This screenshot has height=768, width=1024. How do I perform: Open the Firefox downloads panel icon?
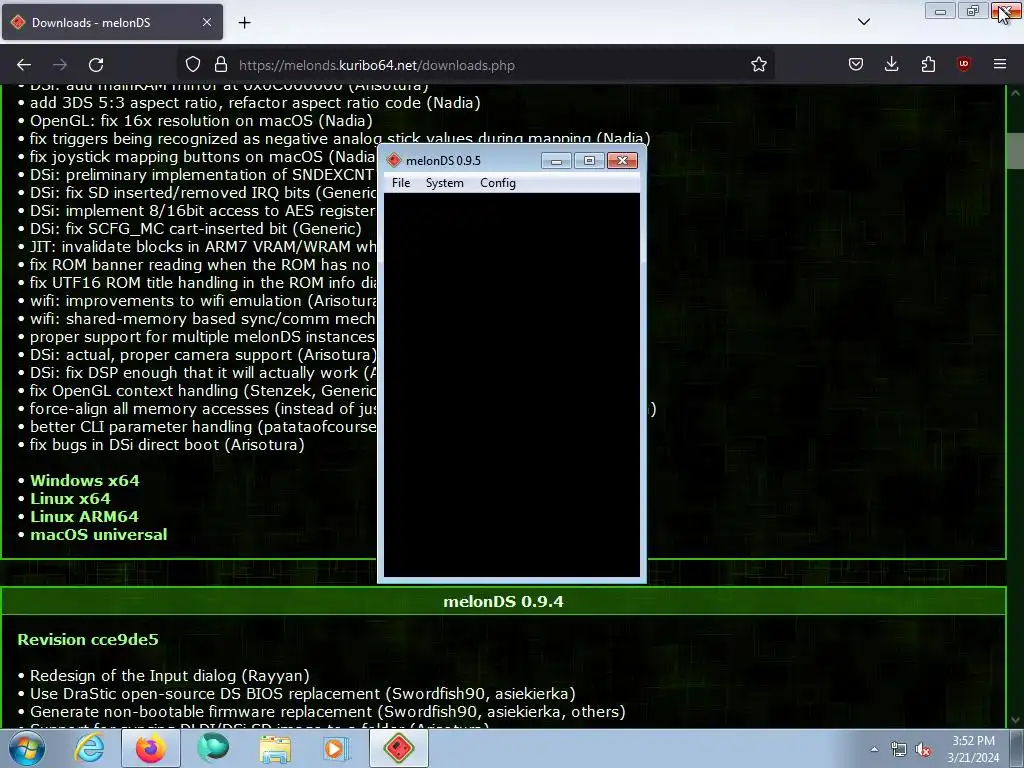(x=891, y=65)
